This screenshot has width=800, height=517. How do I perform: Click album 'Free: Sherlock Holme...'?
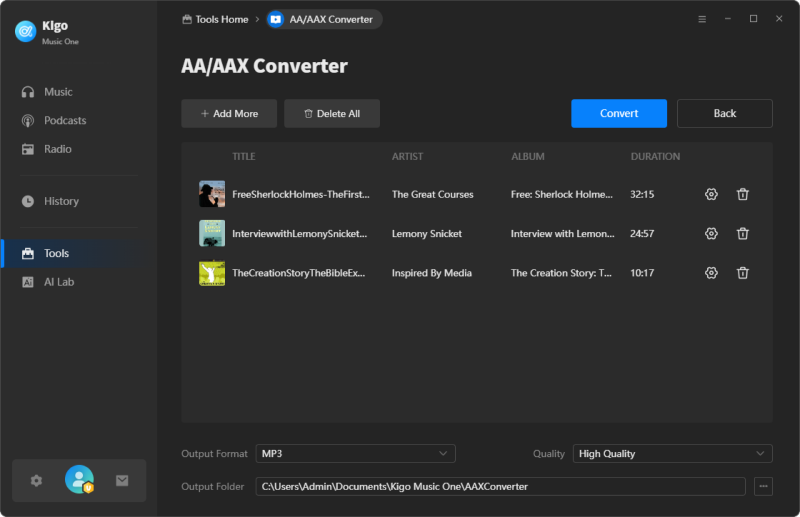(562, 194)
